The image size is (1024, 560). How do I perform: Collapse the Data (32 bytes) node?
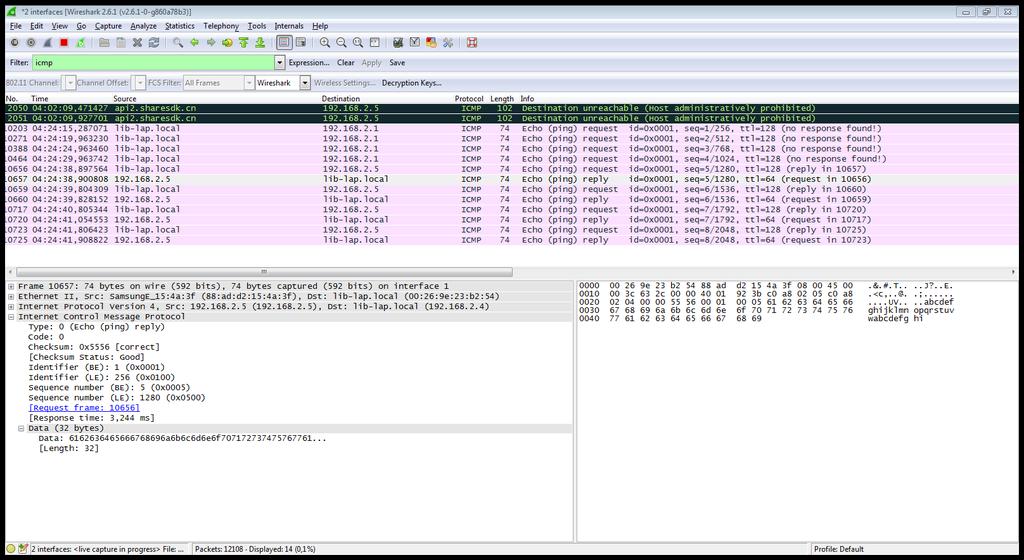point(22,428)
